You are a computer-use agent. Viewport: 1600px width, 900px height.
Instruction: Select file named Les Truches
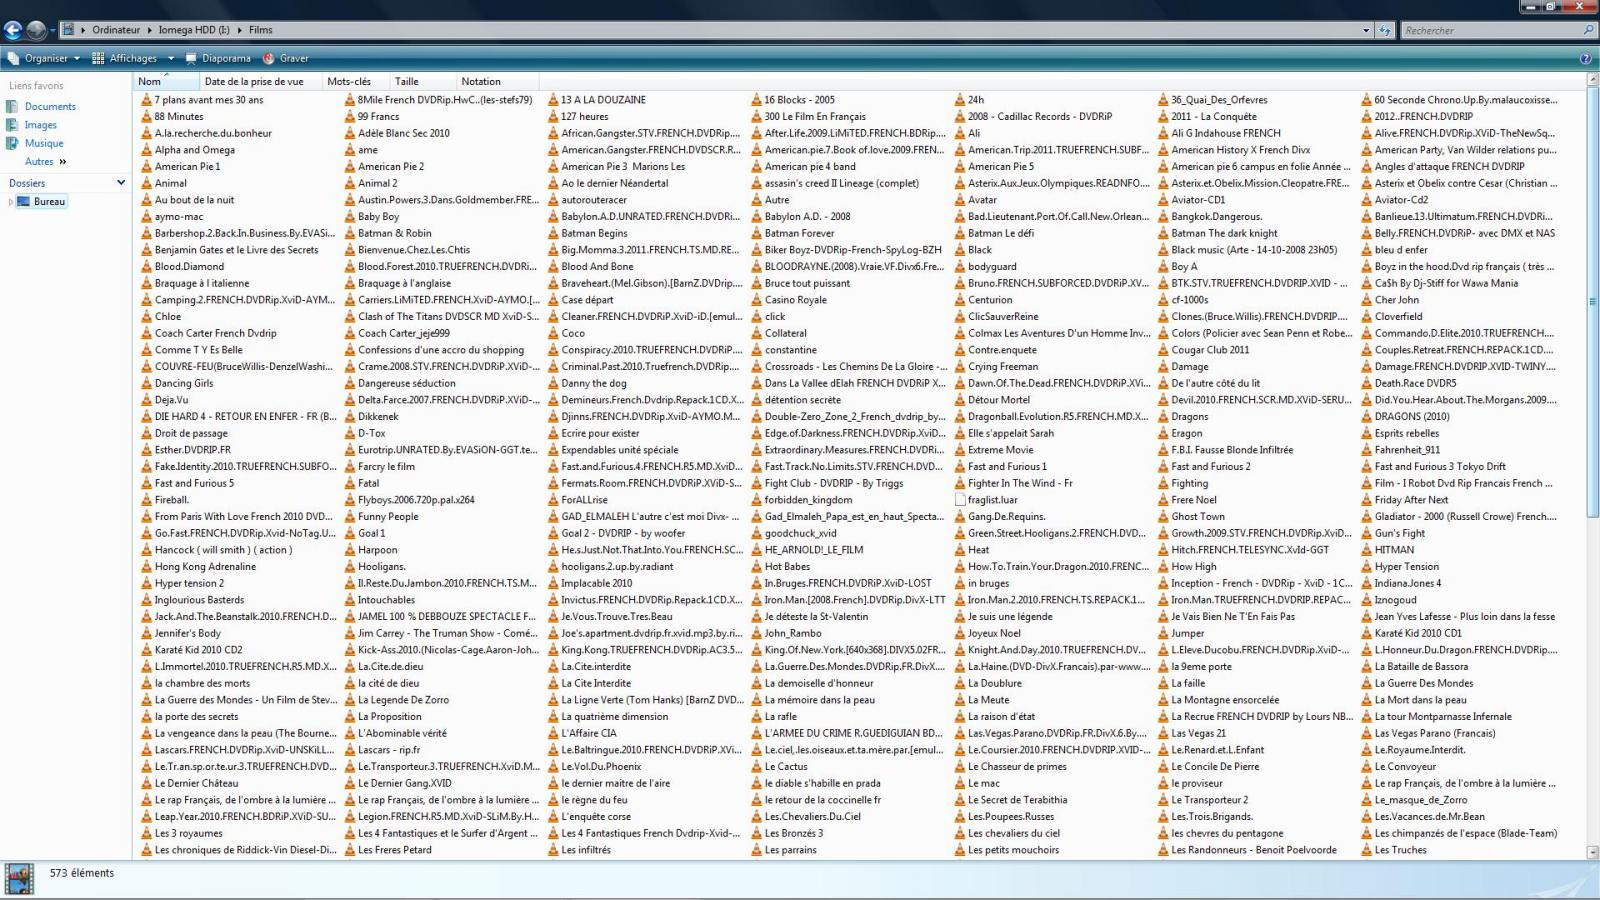(1401, 850)
